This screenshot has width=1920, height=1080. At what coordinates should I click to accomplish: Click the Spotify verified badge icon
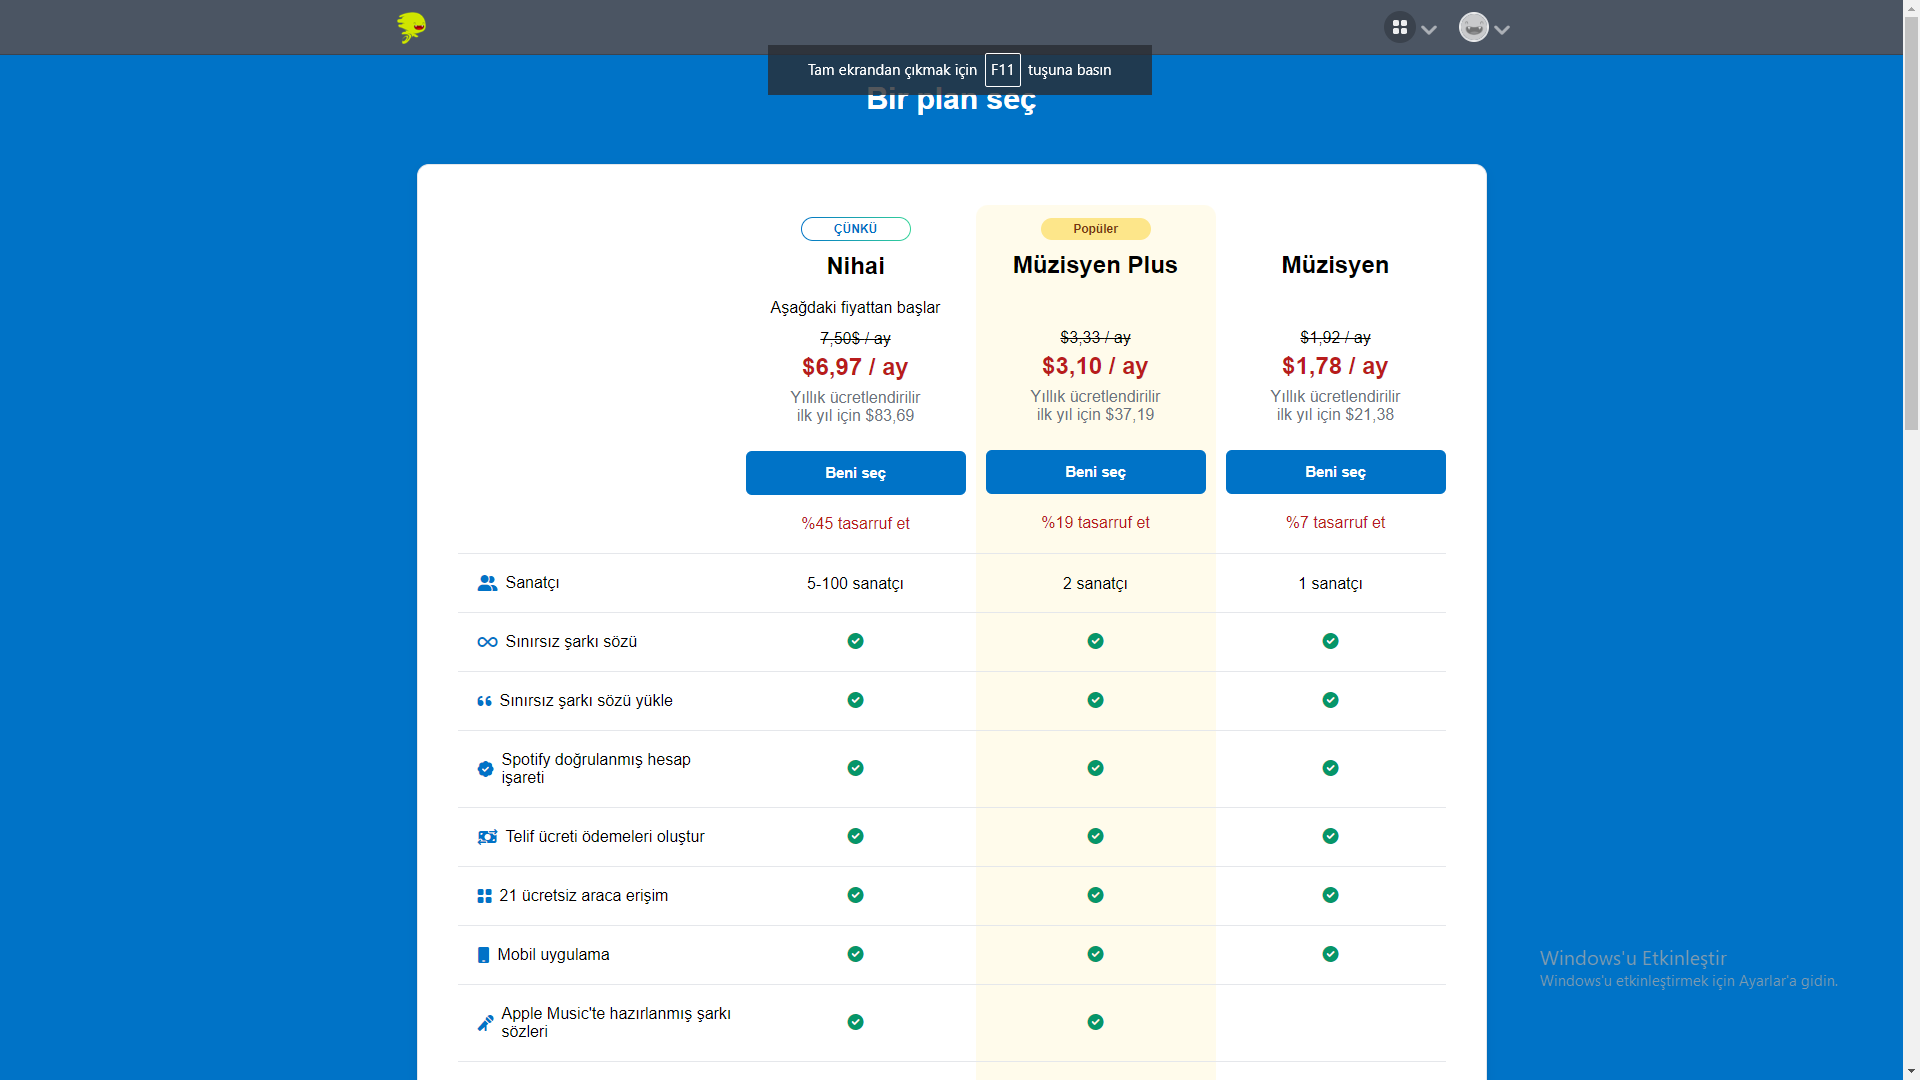point(485,769)
